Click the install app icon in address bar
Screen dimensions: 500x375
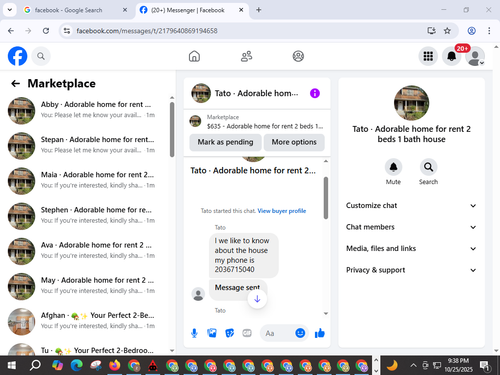pos(432,31)
